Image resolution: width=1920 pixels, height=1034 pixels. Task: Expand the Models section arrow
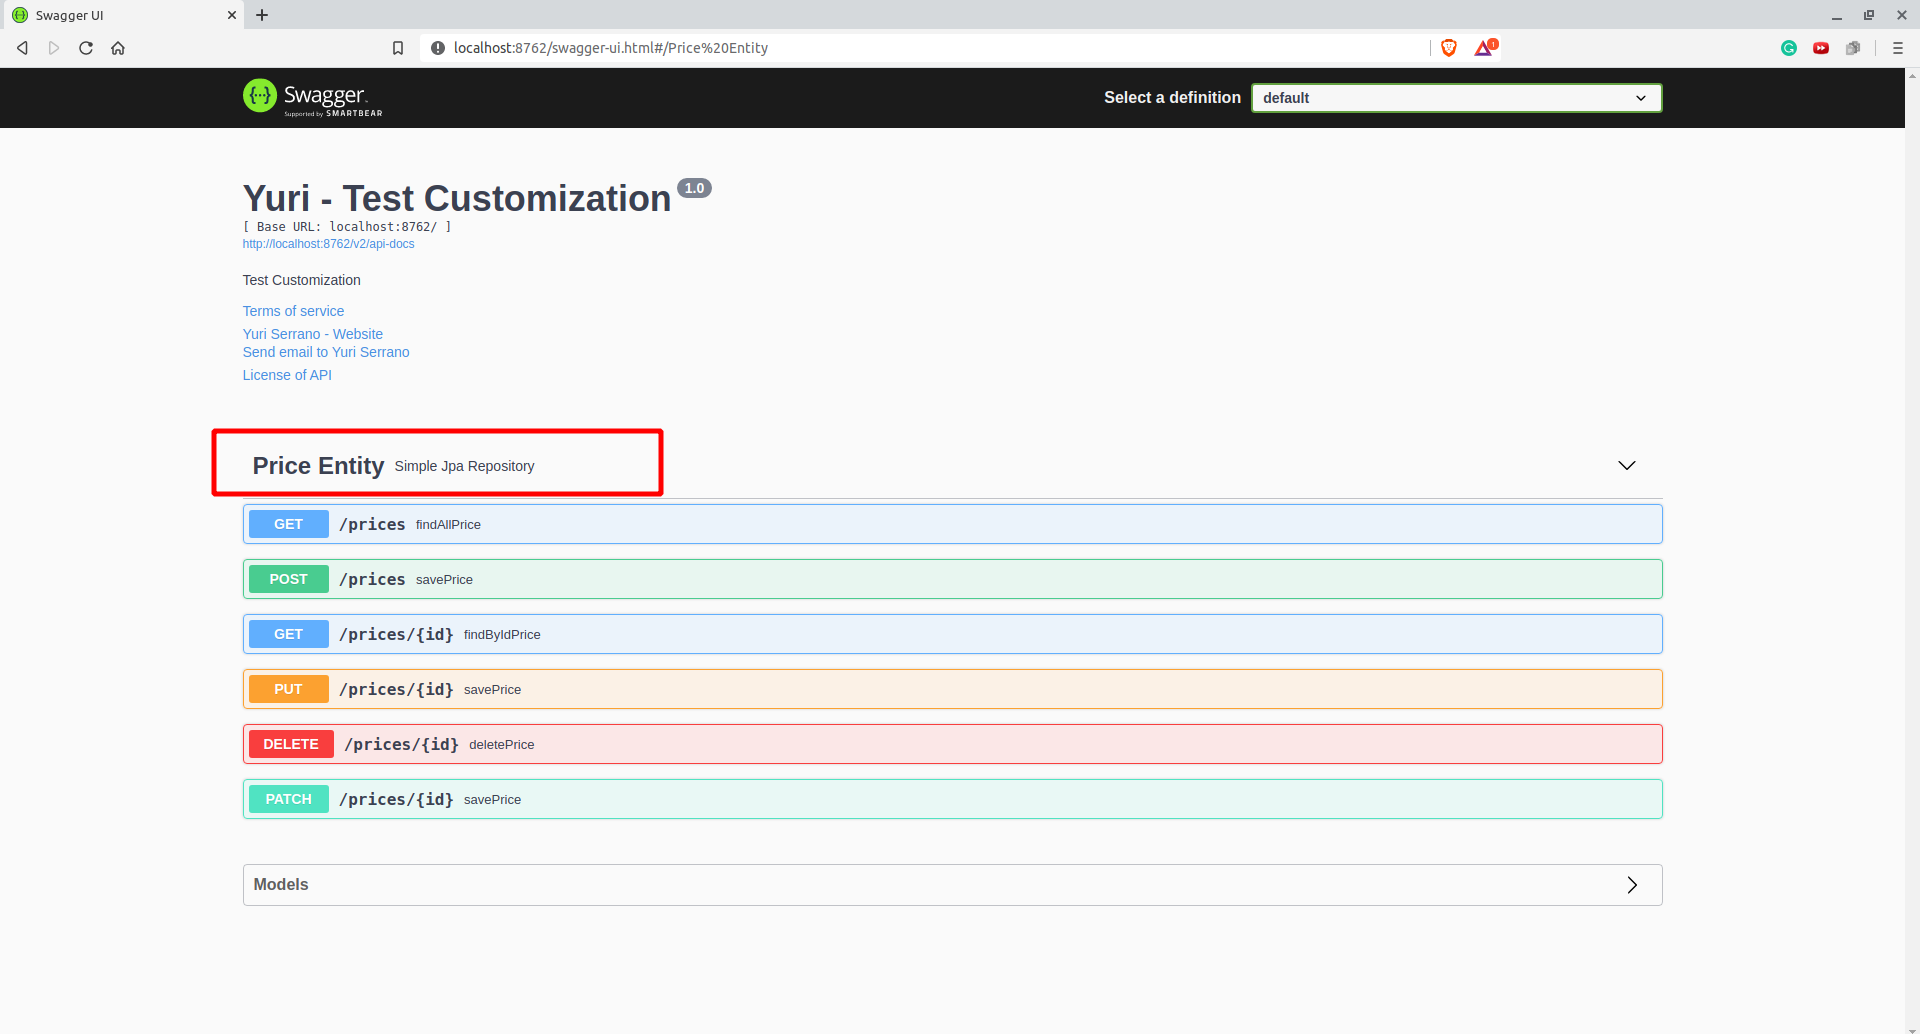pos(1632,884)
